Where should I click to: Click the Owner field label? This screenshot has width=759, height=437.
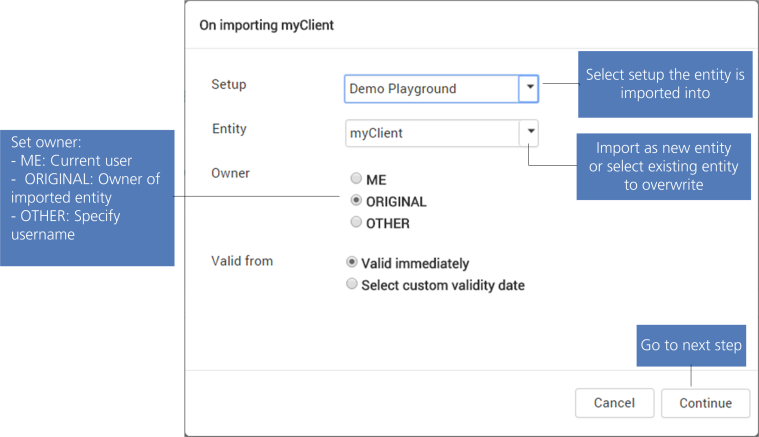[x=230, y=173]
